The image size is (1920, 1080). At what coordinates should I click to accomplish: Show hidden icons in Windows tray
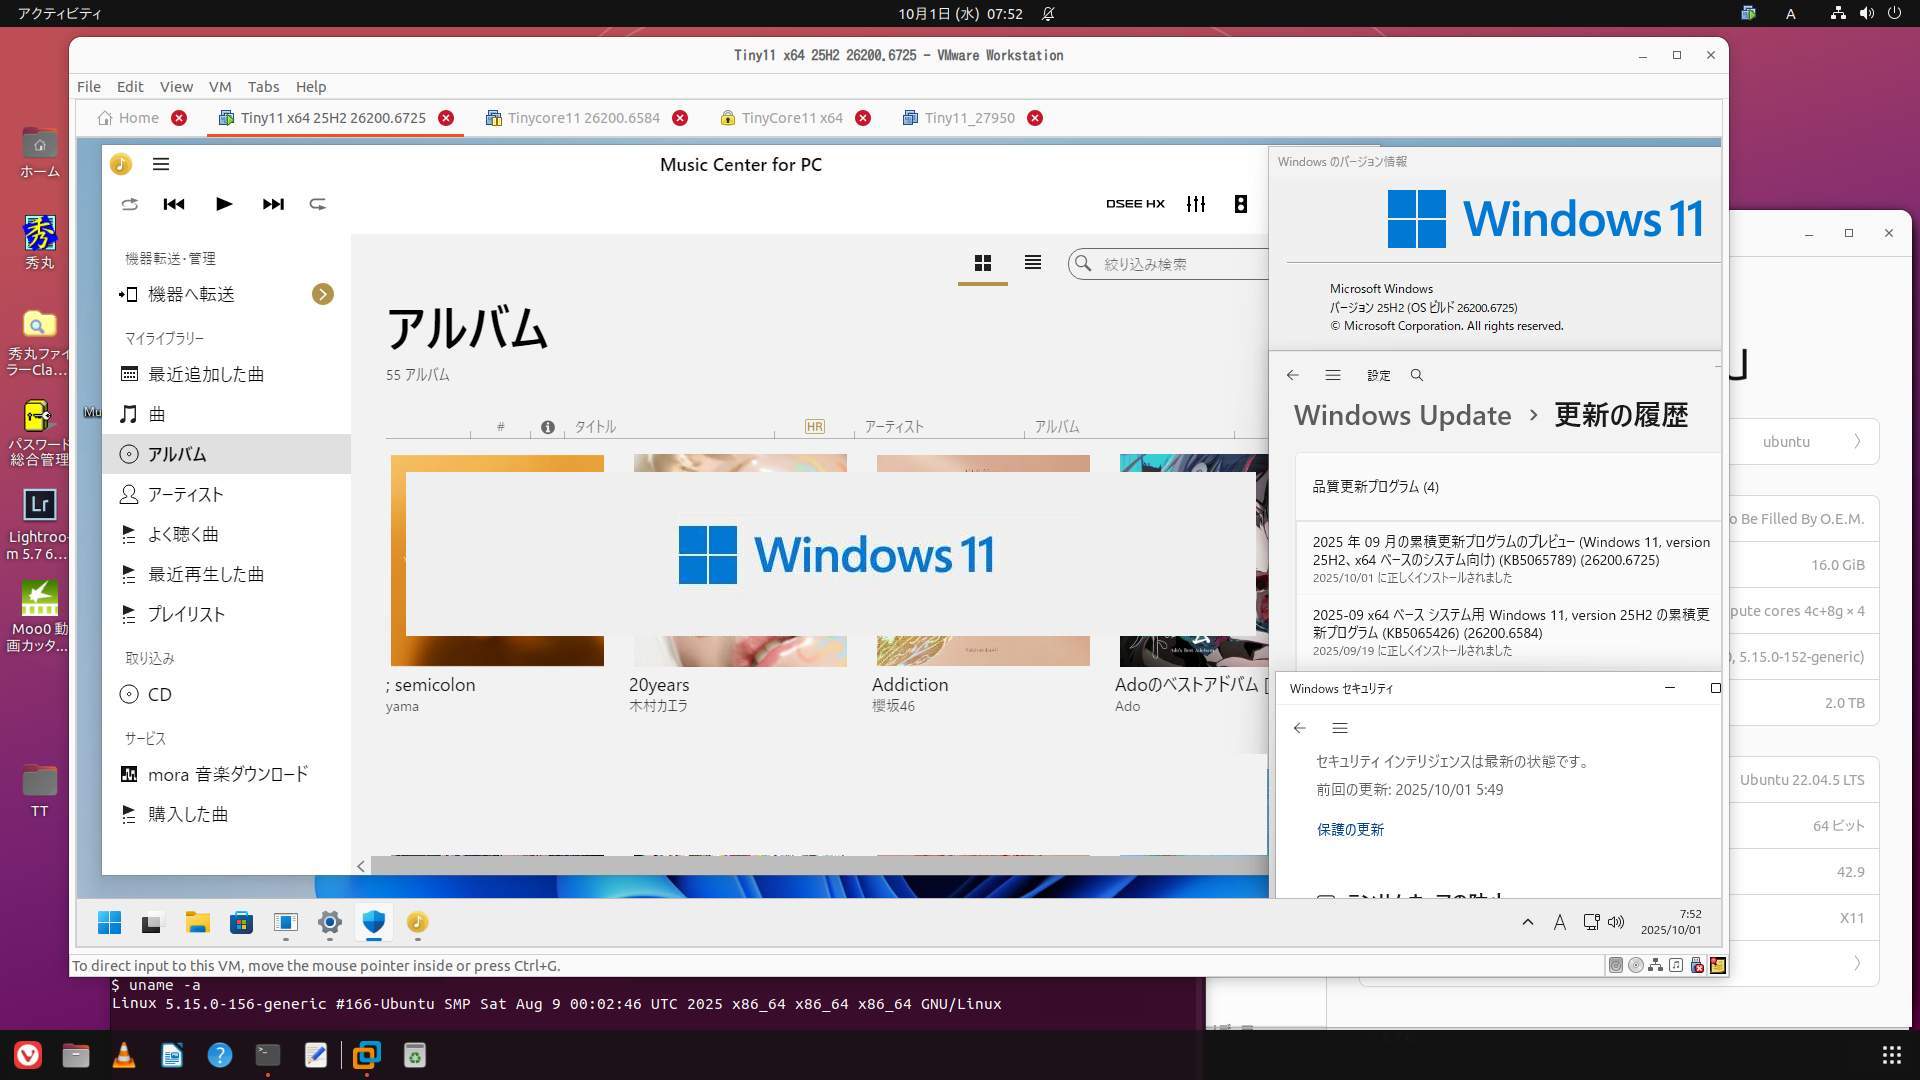(1527, 922)
